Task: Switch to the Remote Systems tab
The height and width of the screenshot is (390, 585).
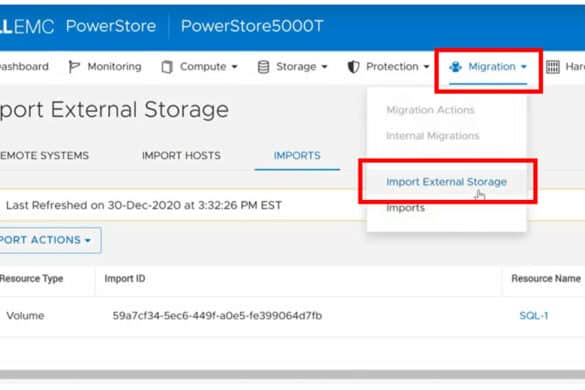Action: (44, 156)
